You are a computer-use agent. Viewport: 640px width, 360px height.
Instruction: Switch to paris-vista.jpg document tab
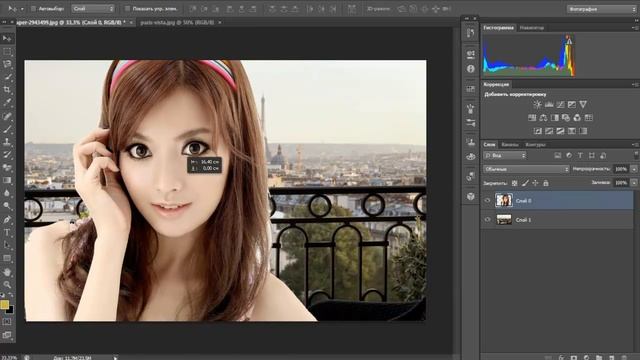(x=180, y=22)
